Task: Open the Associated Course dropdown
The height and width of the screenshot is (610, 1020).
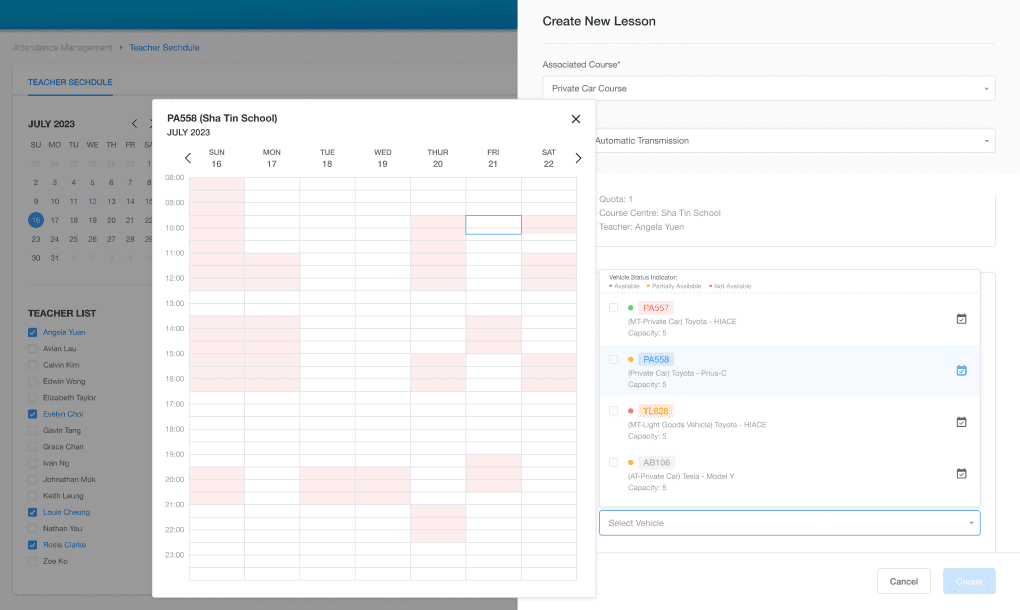Action: (x=771, y=88)
